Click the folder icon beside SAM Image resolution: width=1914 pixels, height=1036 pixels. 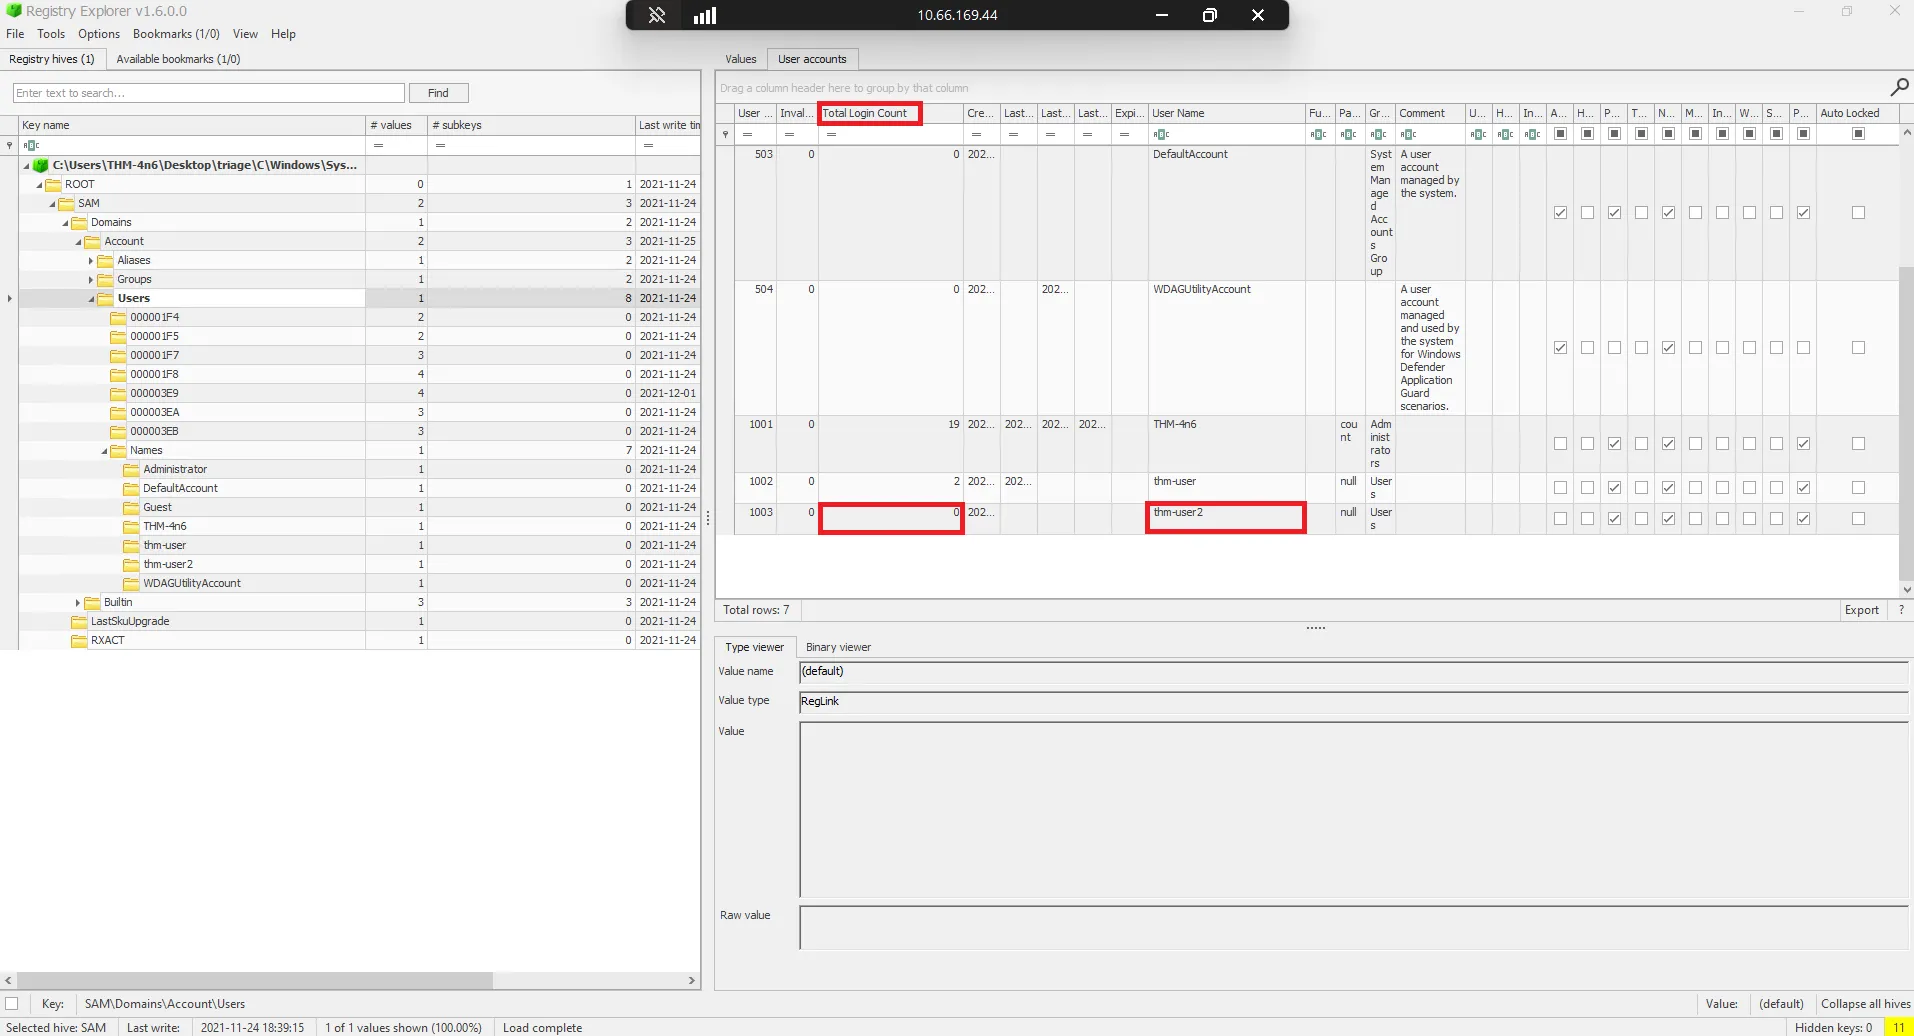click(x=67, y=203)
